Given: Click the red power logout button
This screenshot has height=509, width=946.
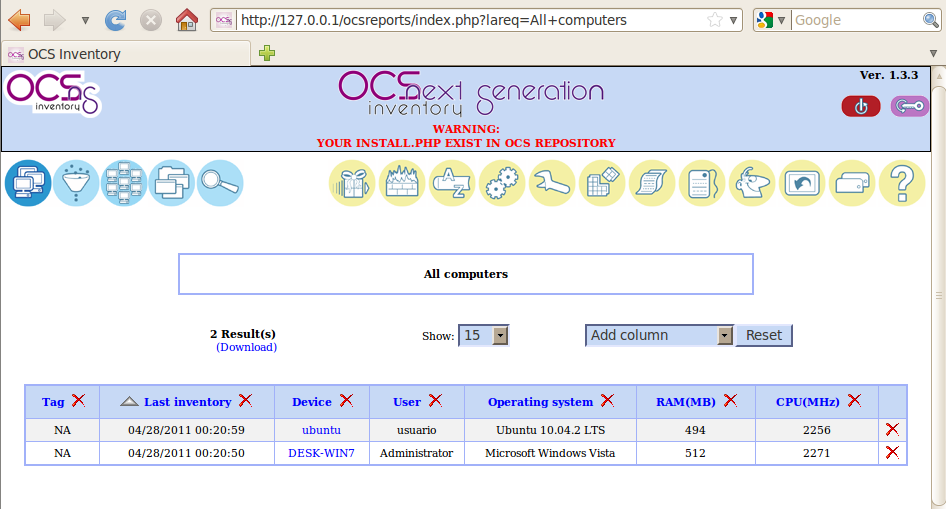Looking at the screenshot, I should [861, 106].
